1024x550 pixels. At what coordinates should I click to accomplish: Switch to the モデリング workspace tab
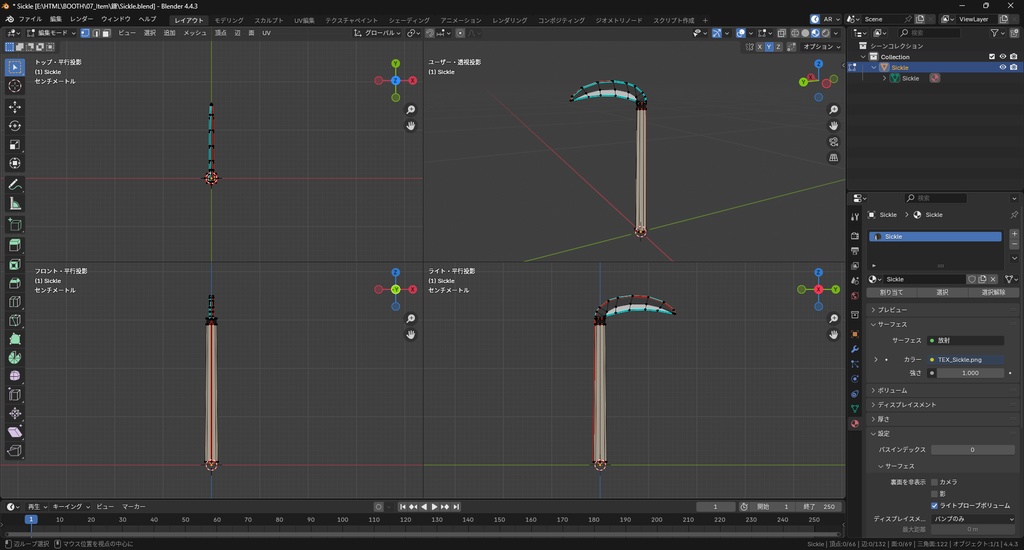[229, 20]
